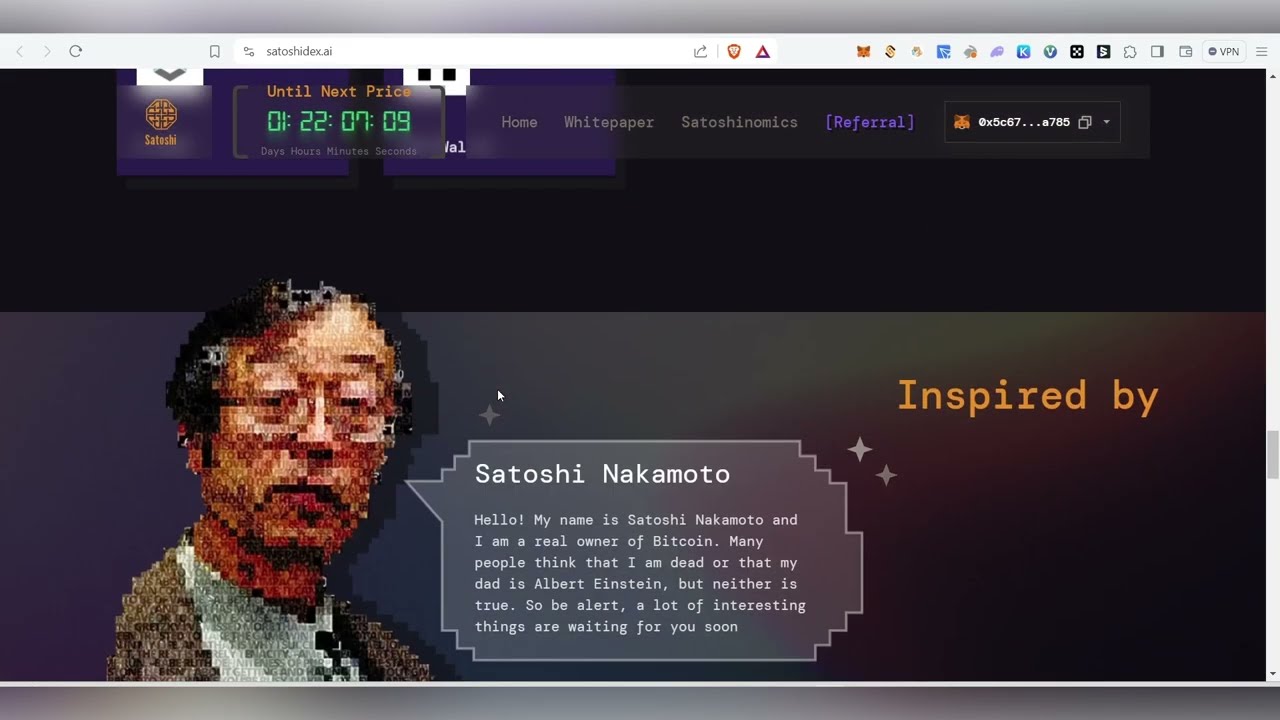The image size is (1280, 720).
Task: Click the Satoshi logo in site header
Action: [x=161, y=122]
